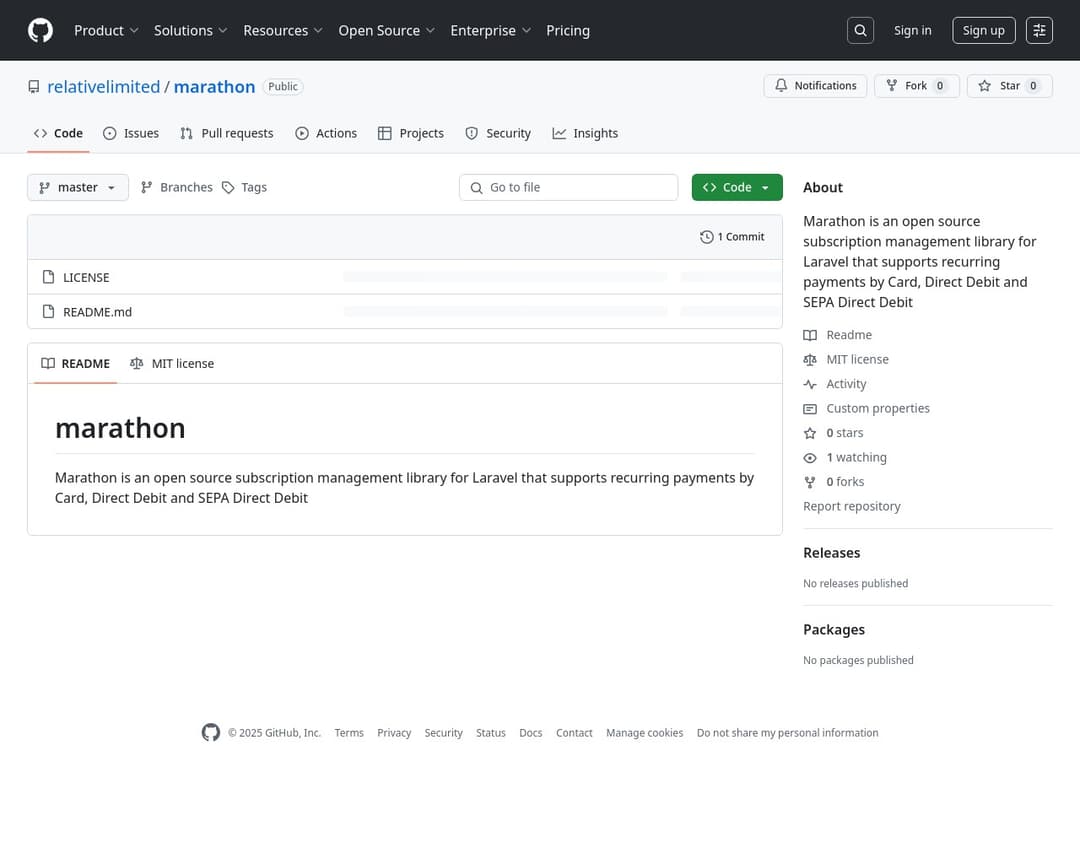Star the marathon repository
1080x864 pixels.
coord(1009,85)
